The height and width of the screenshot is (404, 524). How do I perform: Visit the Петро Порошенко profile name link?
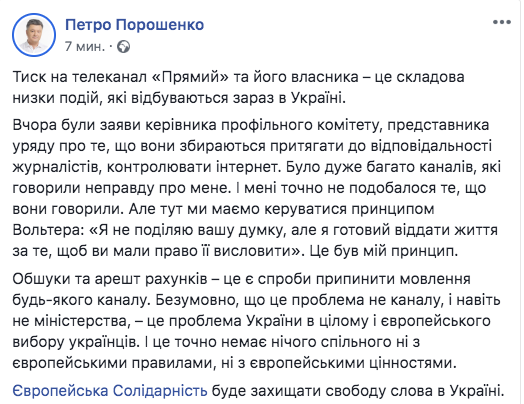(134, 25)
